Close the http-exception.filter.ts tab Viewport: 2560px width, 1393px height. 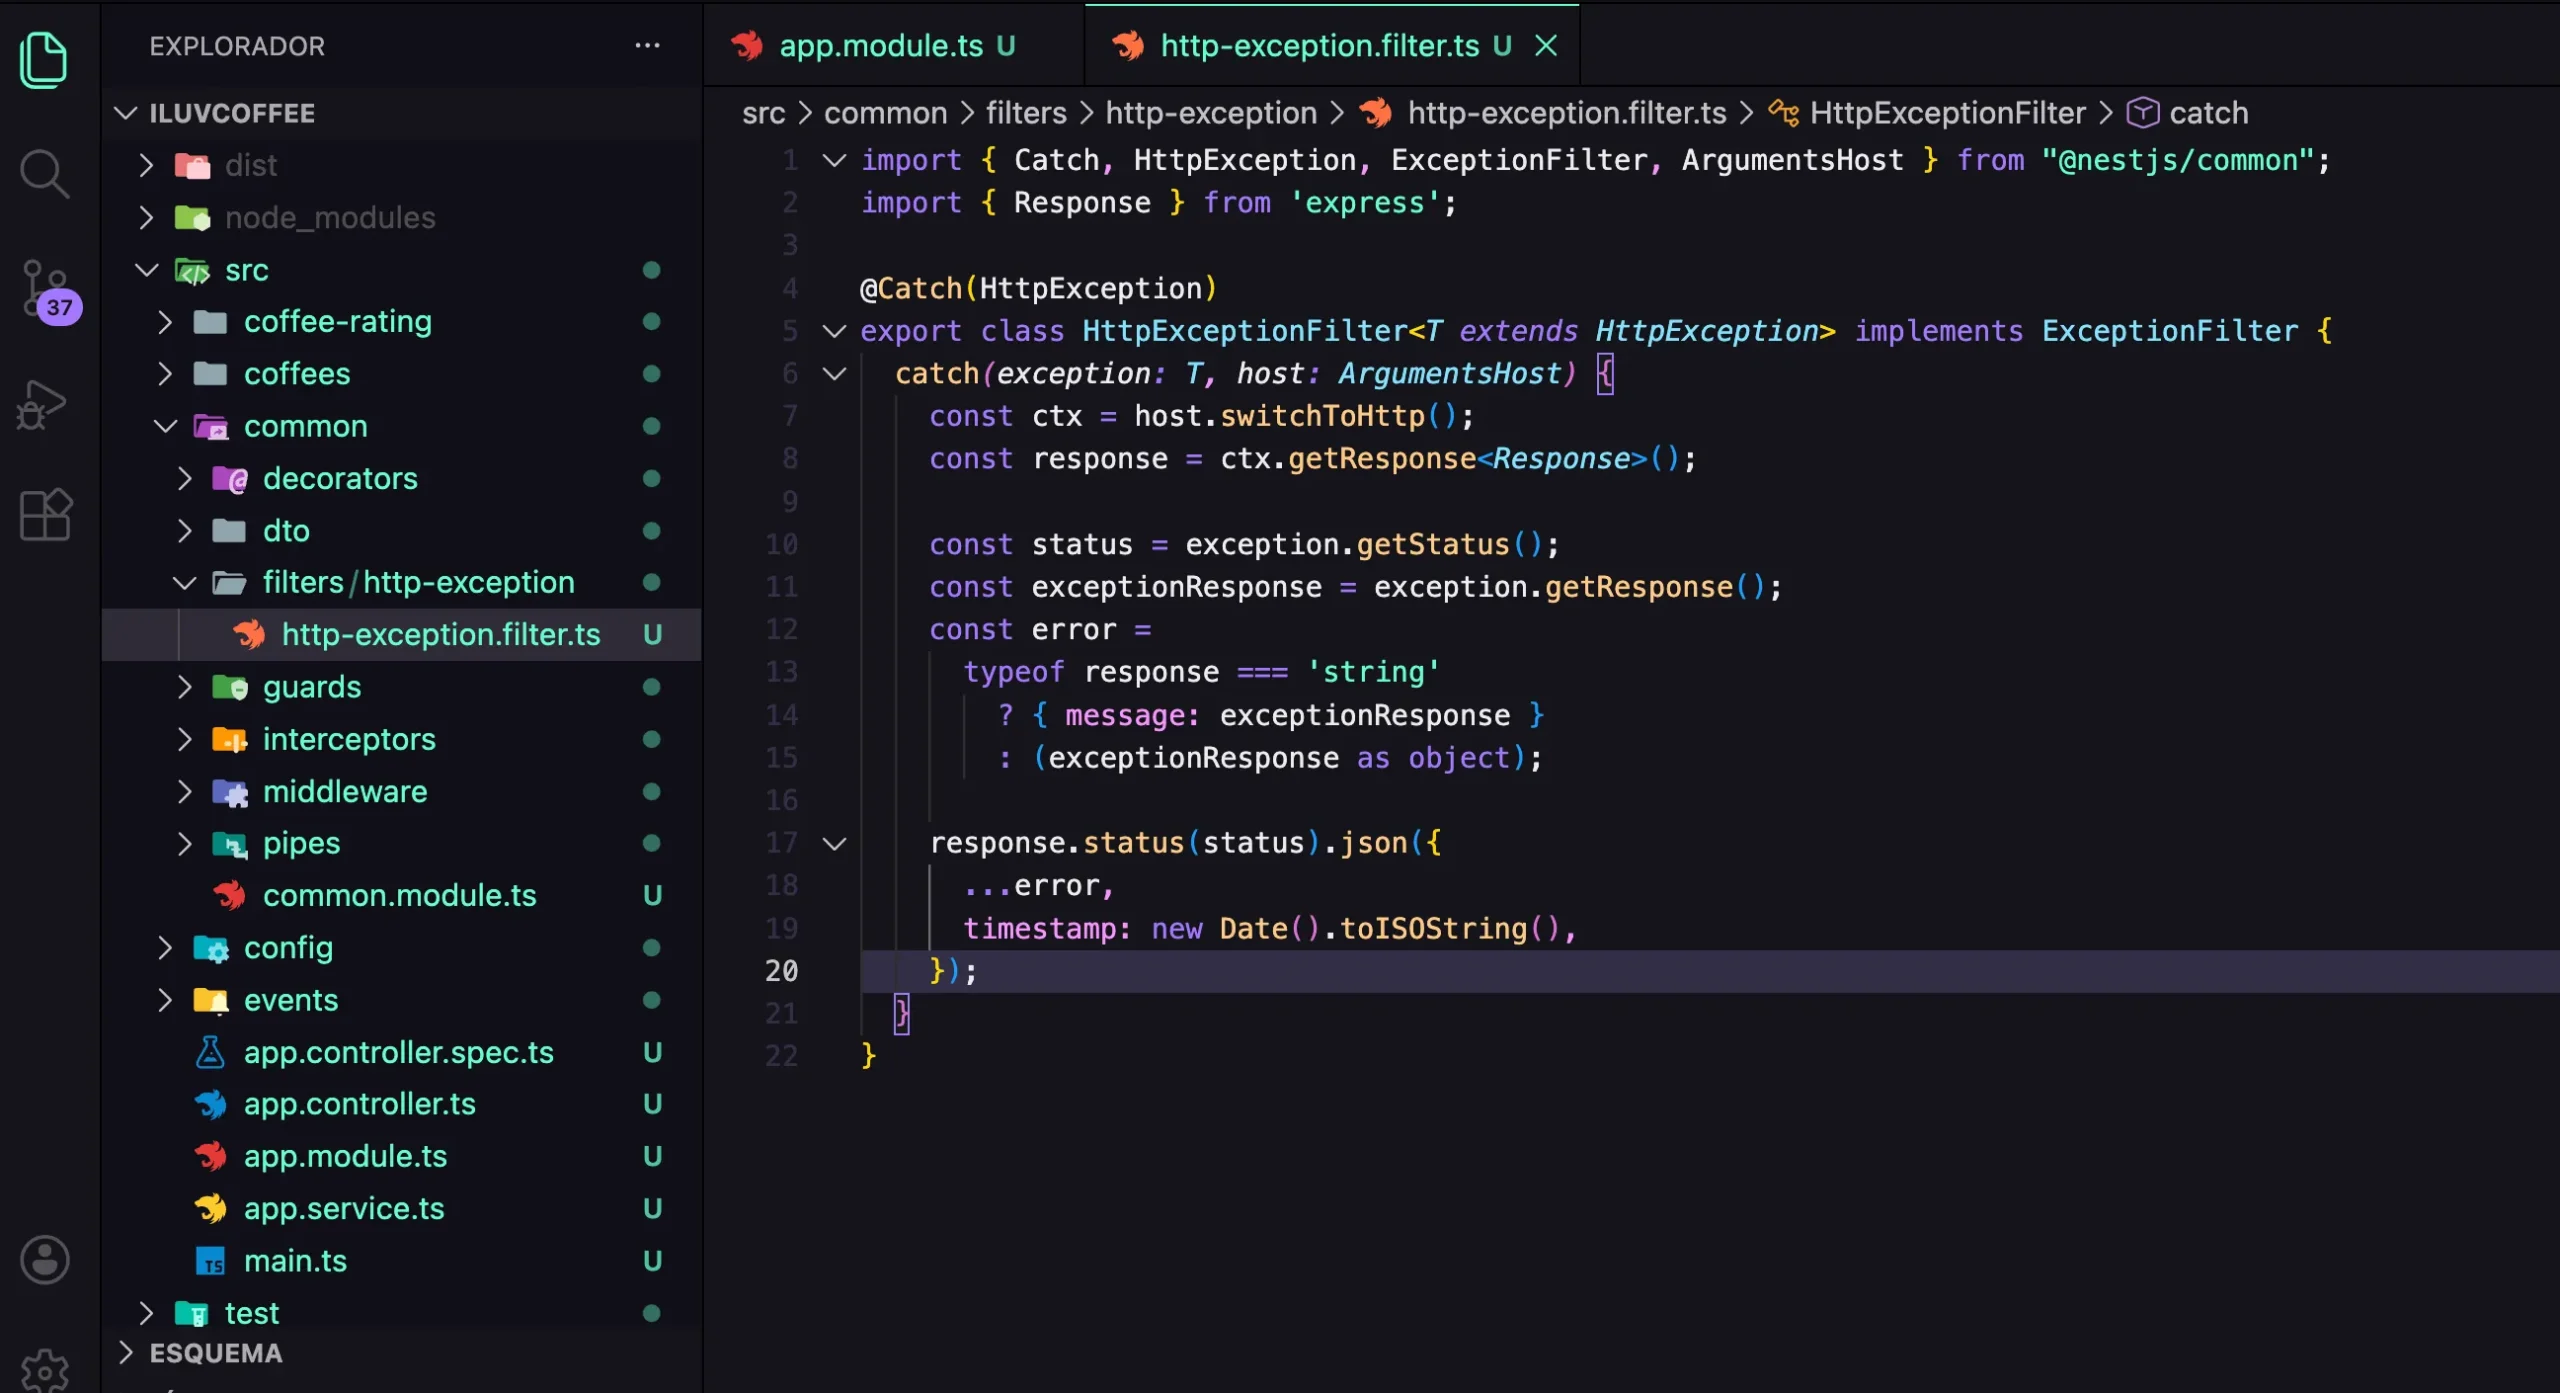pyautogui.click(x=1546, y=46)
